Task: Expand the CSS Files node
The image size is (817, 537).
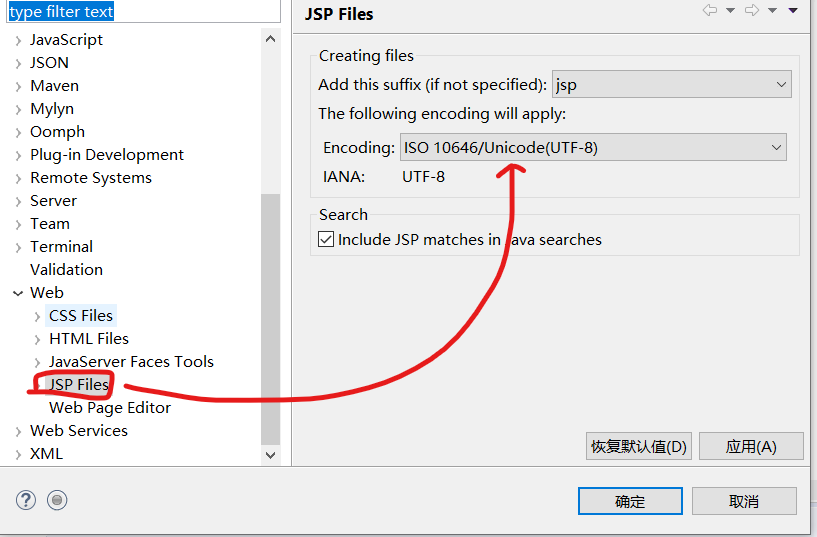Action: click(x=37, y=316)
